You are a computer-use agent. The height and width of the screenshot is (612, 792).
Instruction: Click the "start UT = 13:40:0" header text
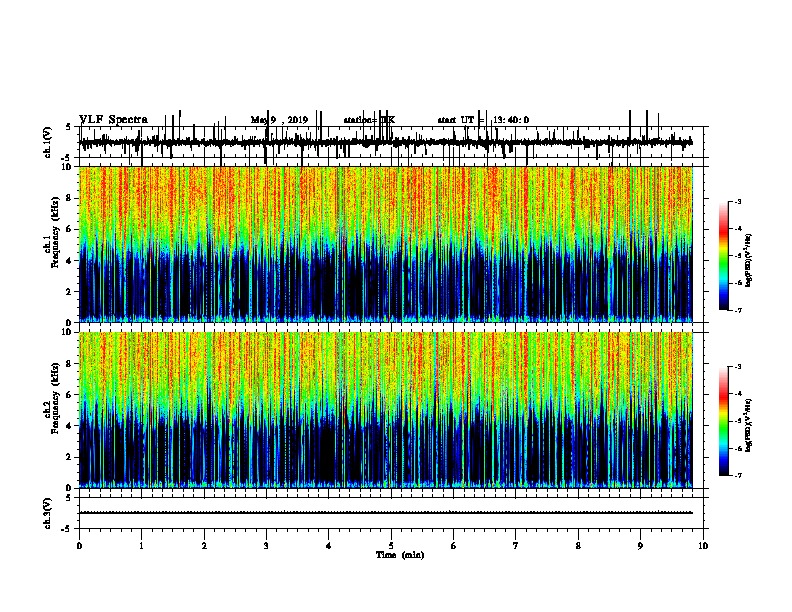click(x=483, y=120)
